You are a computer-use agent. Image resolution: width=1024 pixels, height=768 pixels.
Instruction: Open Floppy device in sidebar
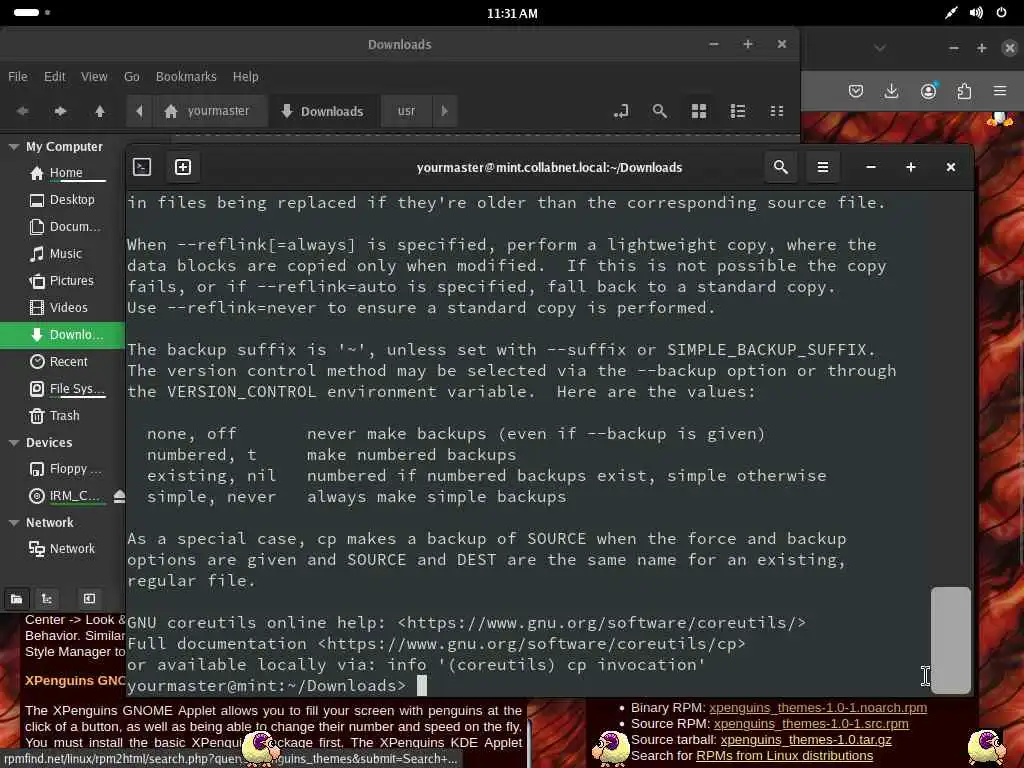pos(62,469)
